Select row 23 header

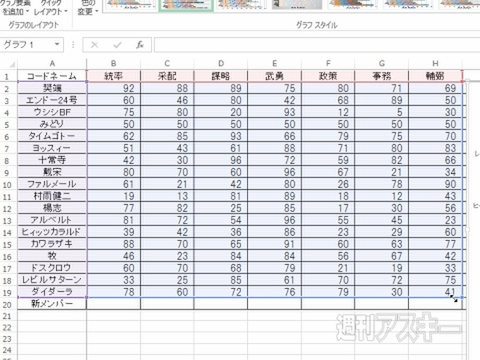point(7,339)
